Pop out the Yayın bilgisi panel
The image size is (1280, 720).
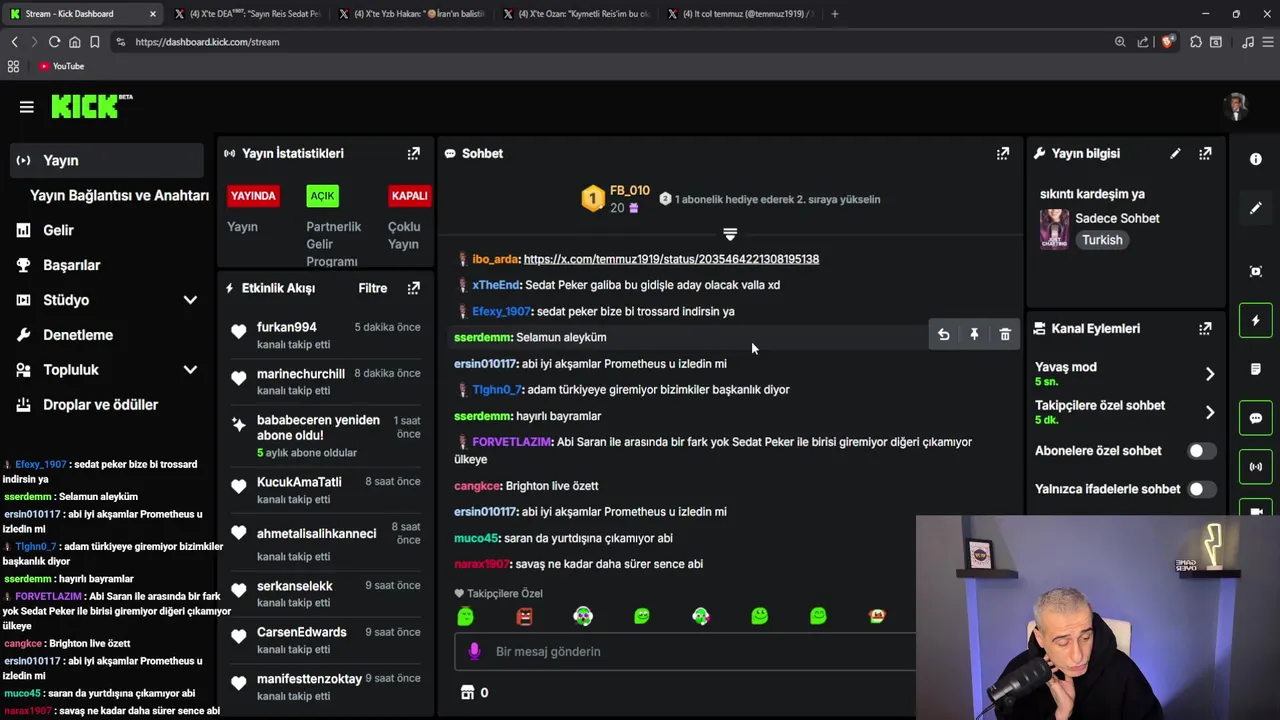tap(1205, 153)
